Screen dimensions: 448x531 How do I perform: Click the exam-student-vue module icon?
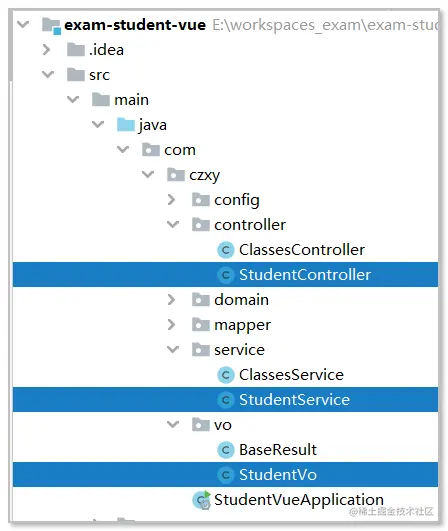pos(51,26)
